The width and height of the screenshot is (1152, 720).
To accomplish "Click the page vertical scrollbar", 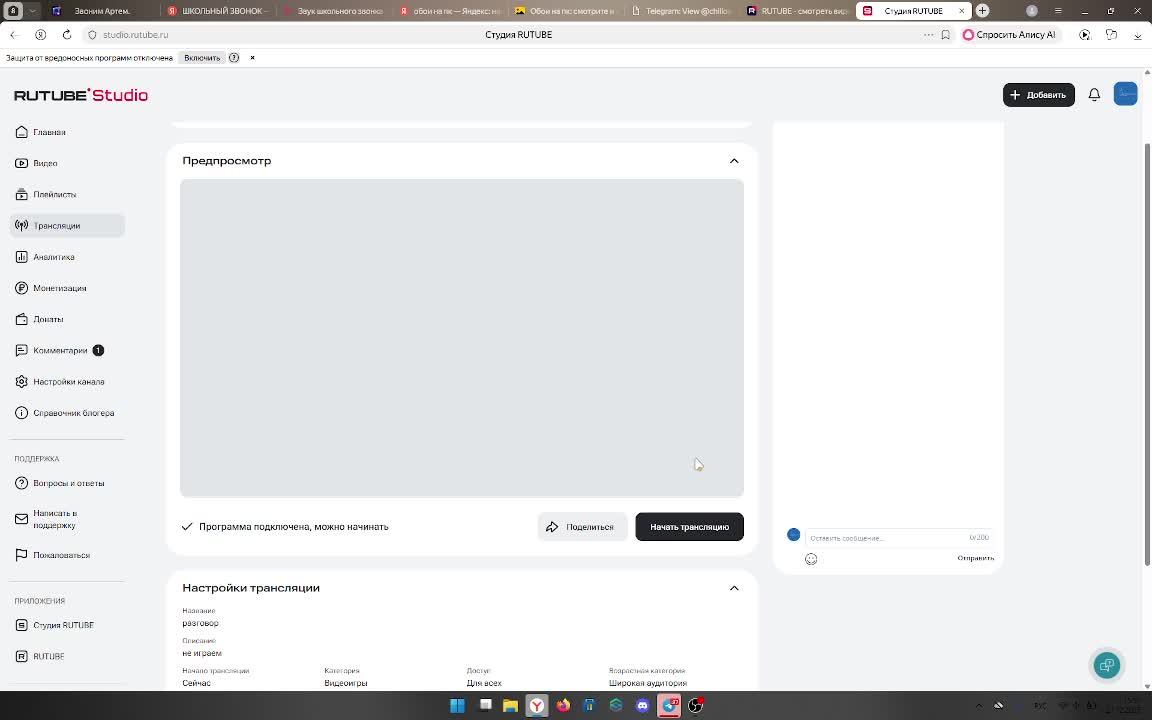I will click(1147, 353).
